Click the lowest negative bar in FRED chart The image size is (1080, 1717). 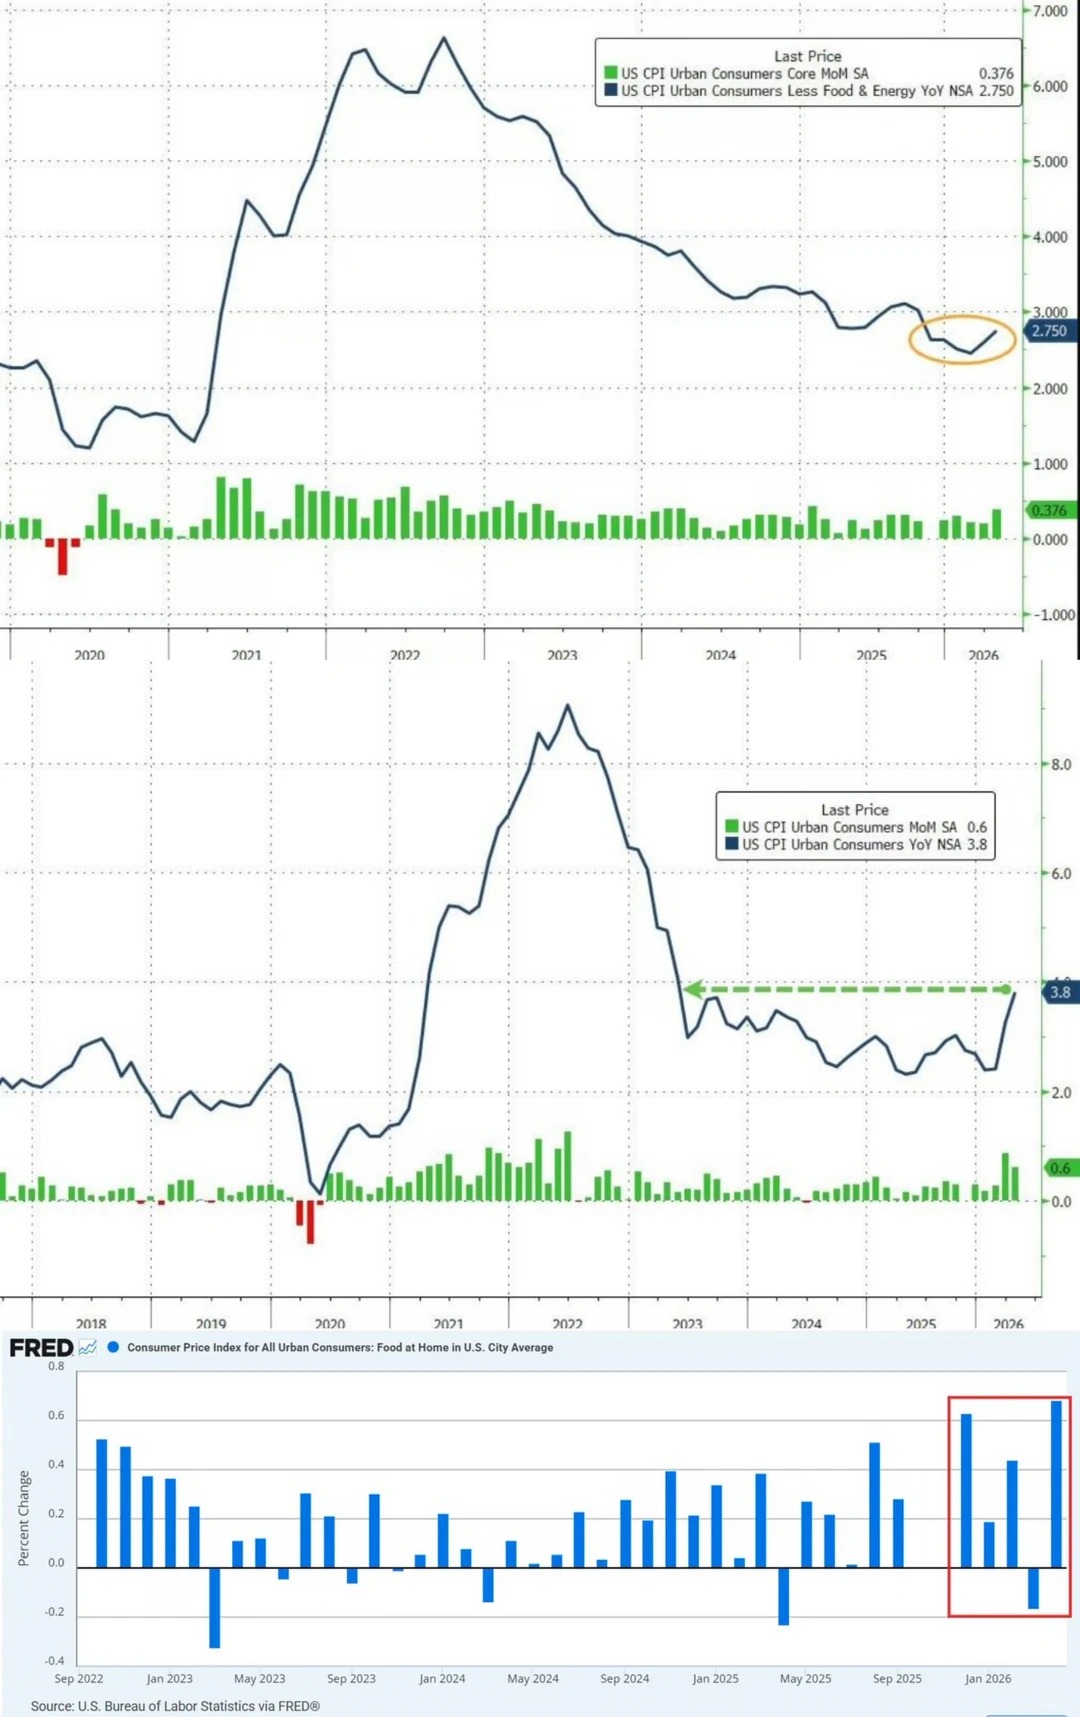pos(215,1607)
